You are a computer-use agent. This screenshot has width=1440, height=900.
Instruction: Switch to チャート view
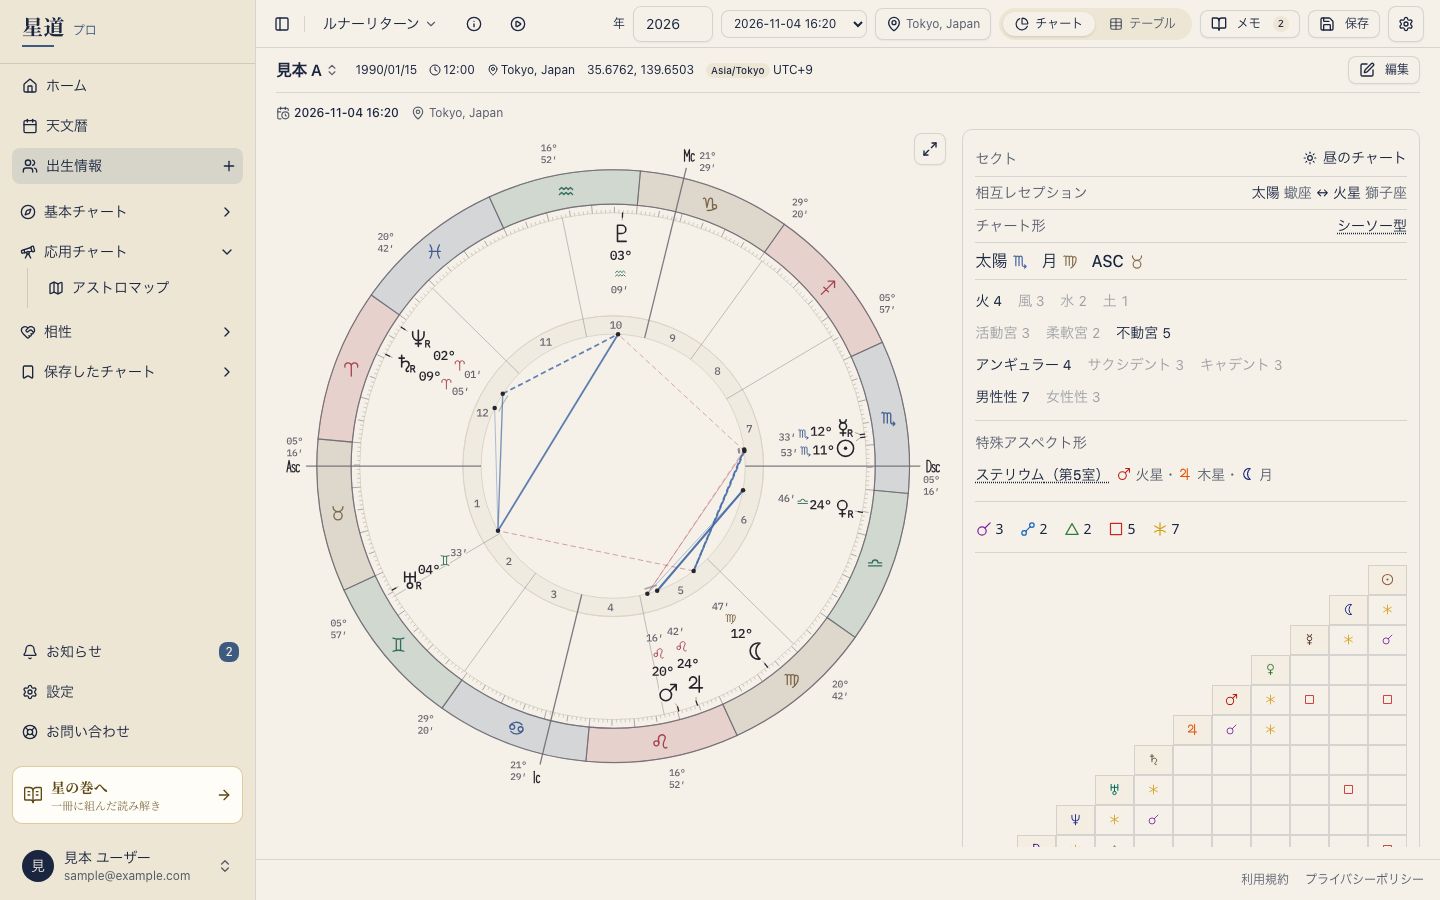[x=1048, y=24]
